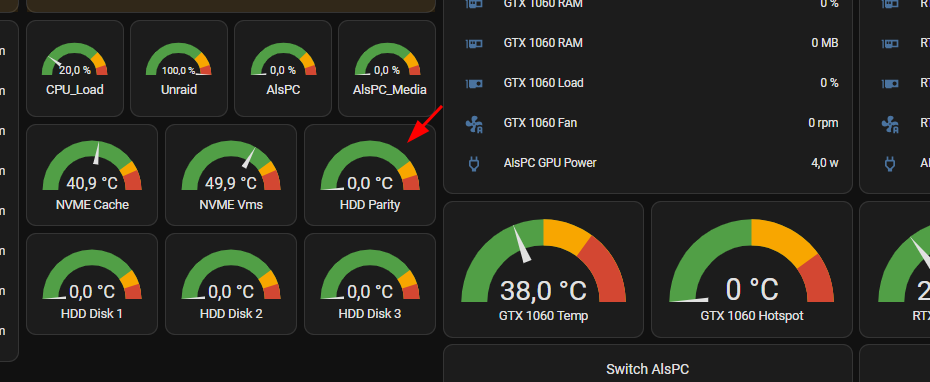
Task: Open the AlsPC_Media gauge card
Action: [x=387, y=68]
